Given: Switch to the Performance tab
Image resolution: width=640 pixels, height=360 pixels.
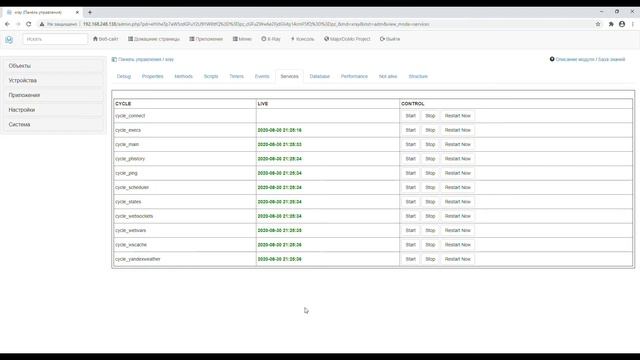Looking at the screenshot, I should 354,76.
